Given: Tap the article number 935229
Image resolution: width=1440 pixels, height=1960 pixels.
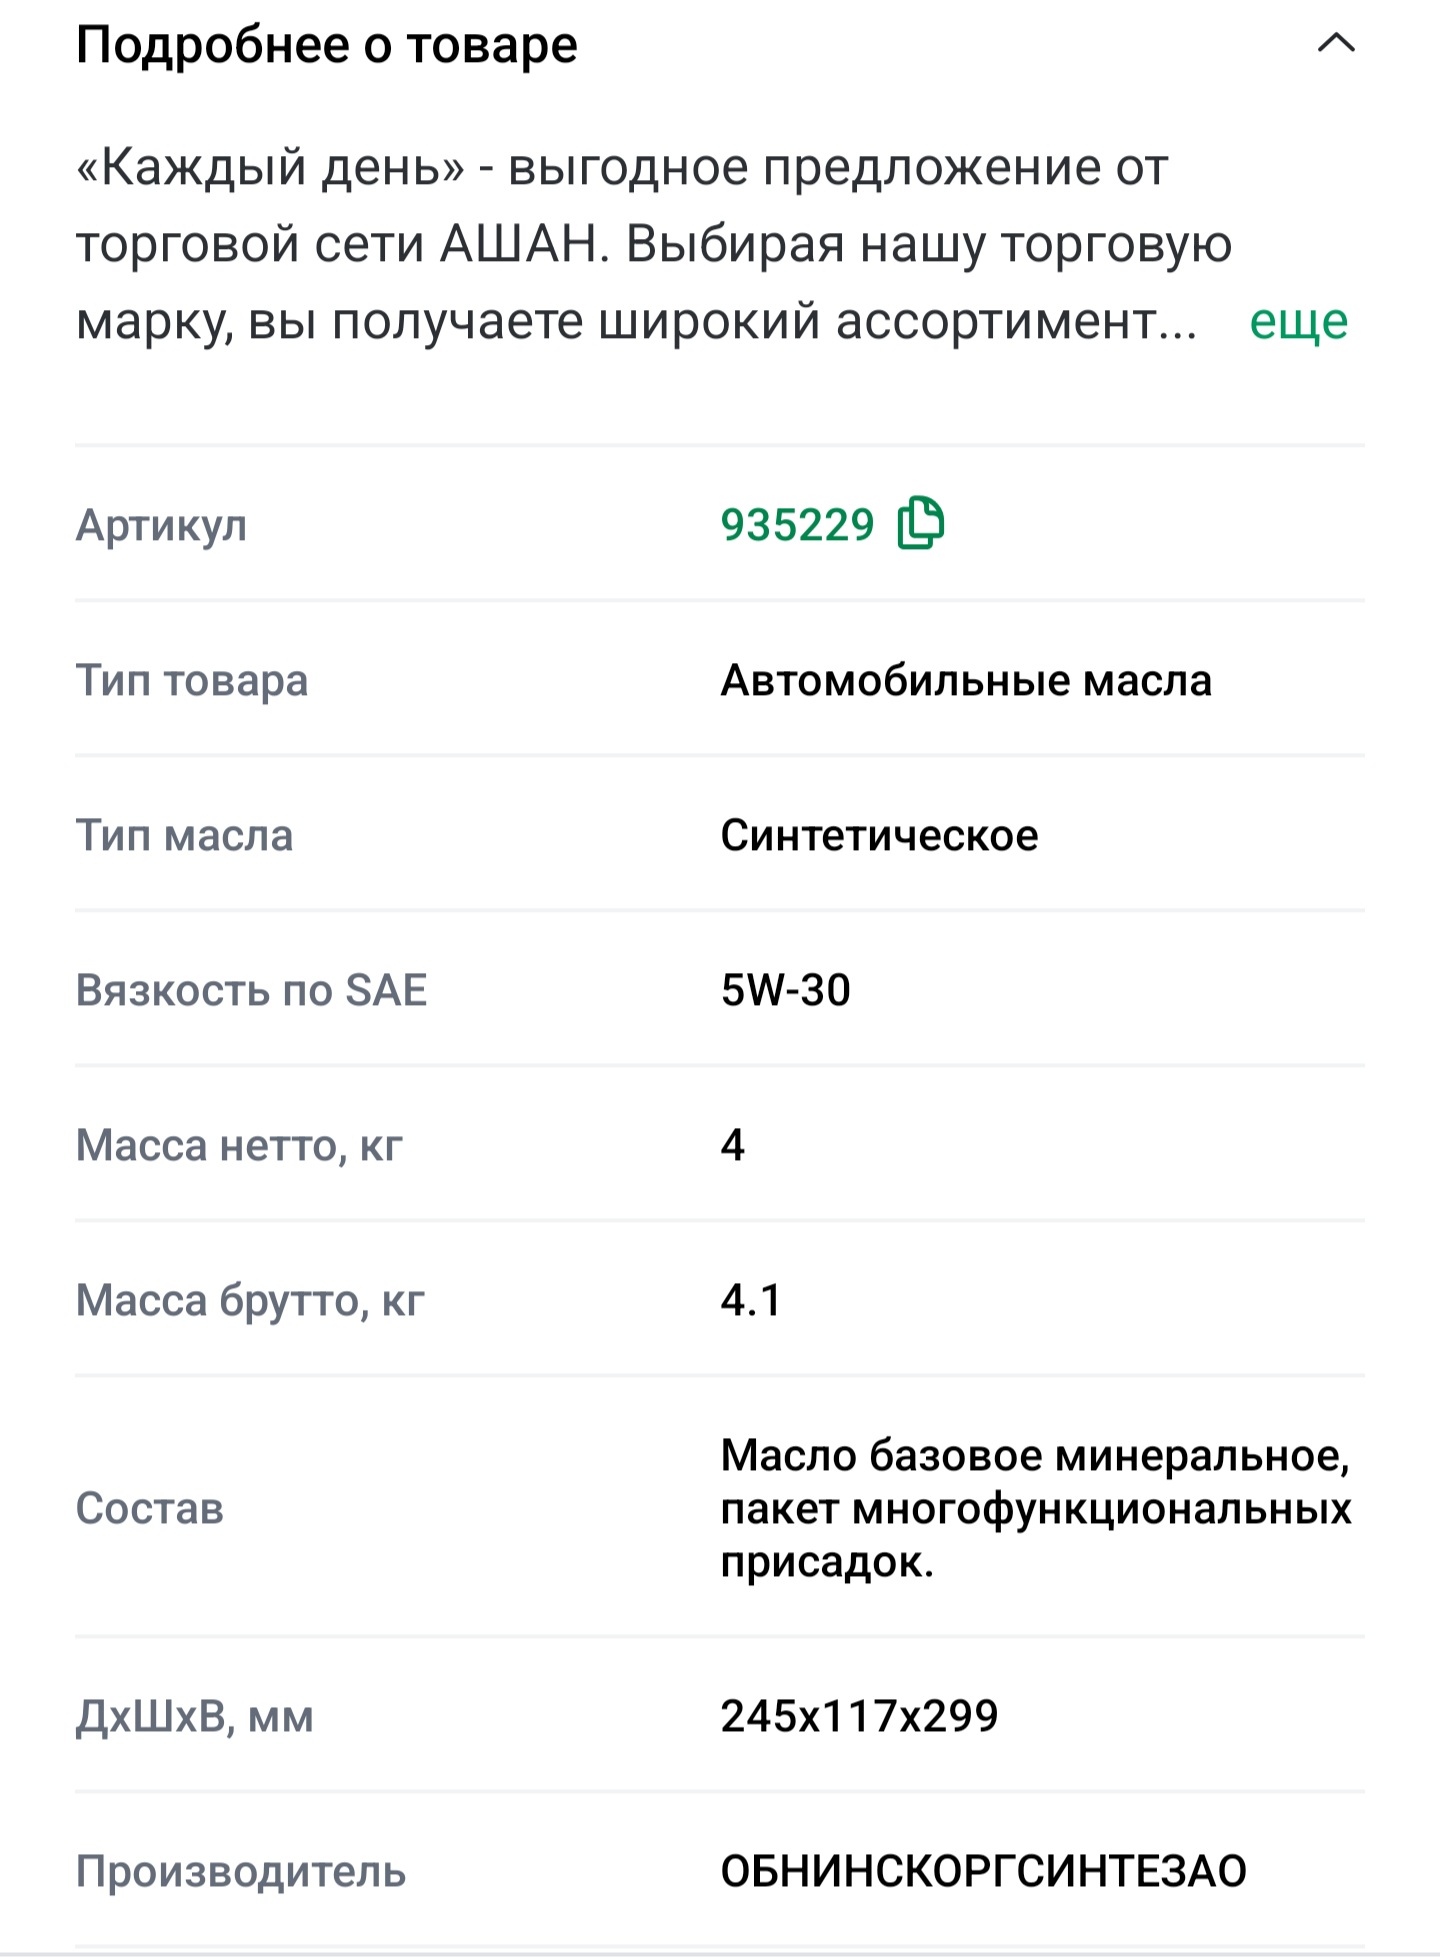Looking at the screenshot, I should pos(797,524).
